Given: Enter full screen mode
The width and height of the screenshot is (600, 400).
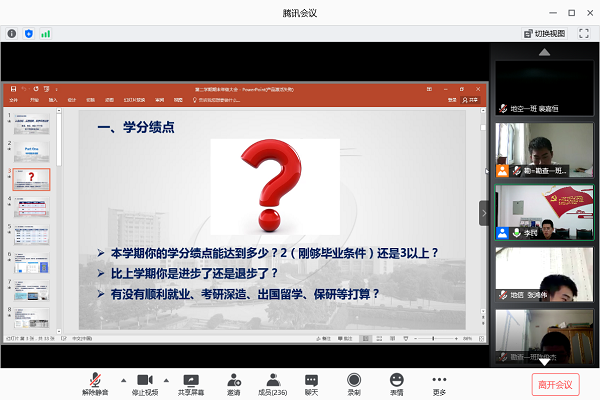Looking at the screenshot, I should (583, 33).
